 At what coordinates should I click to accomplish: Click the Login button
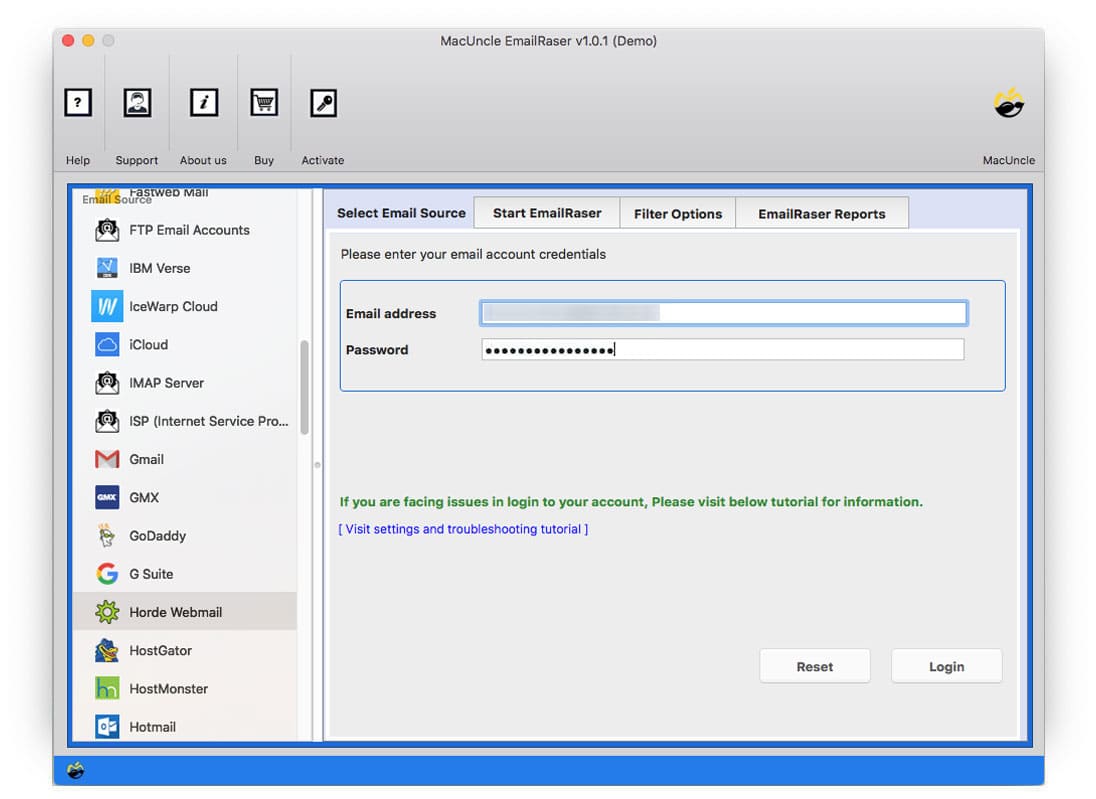point(945,665)
